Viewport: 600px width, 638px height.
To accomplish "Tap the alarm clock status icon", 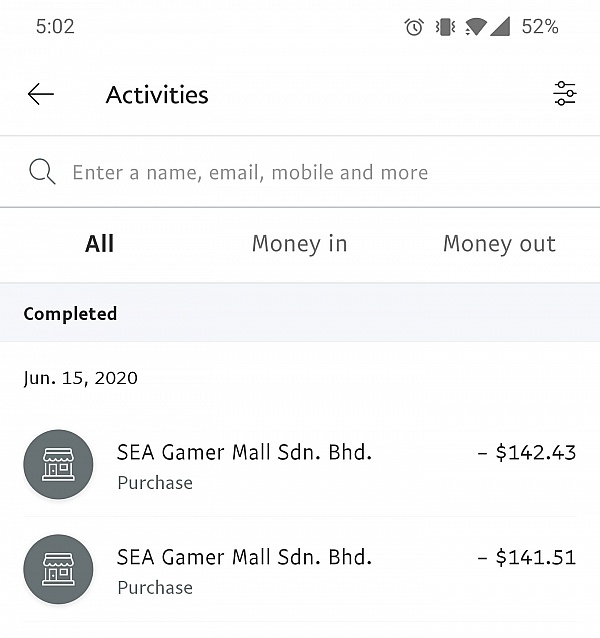I will [x=414, y=27].
